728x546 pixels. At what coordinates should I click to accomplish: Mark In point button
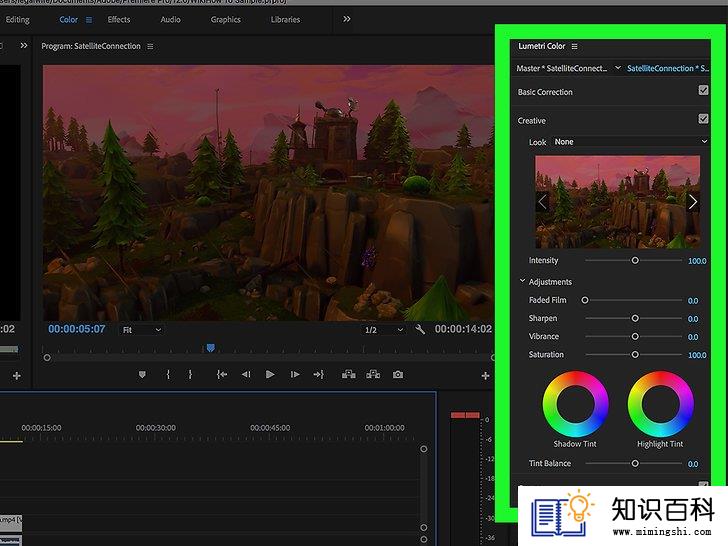click(x=168, y=374)
